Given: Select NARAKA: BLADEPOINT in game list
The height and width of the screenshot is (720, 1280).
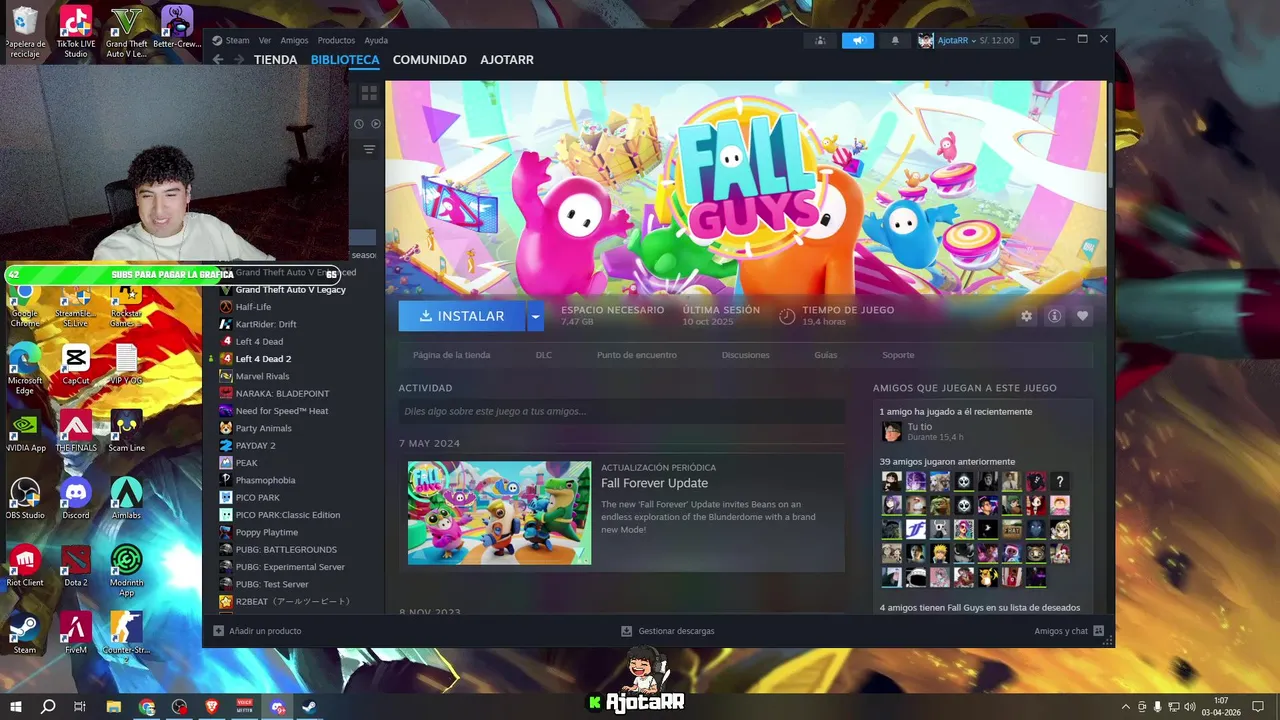Looking at the screenshot, I should 282,394.
